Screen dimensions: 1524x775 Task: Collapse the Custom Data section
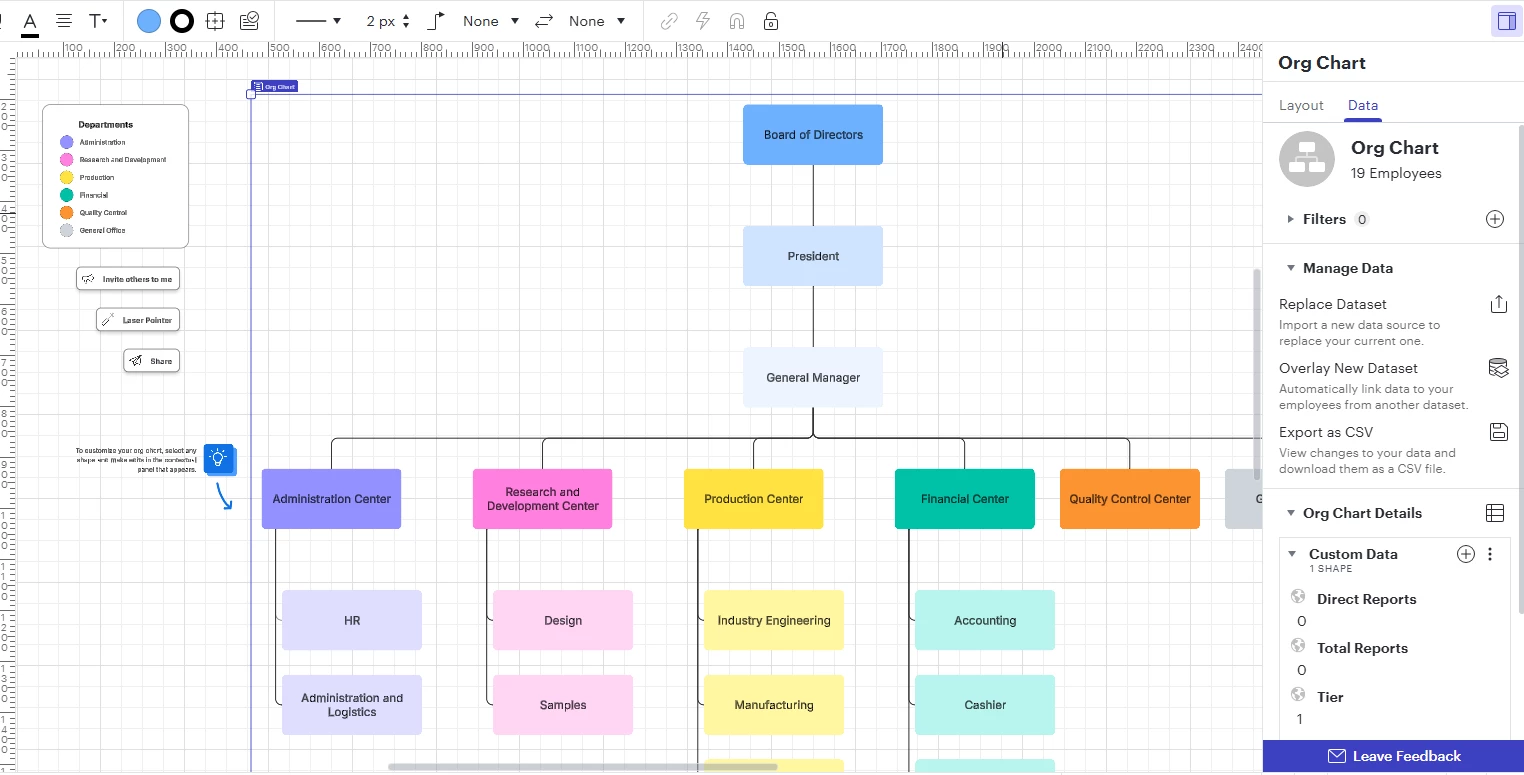1292,554
